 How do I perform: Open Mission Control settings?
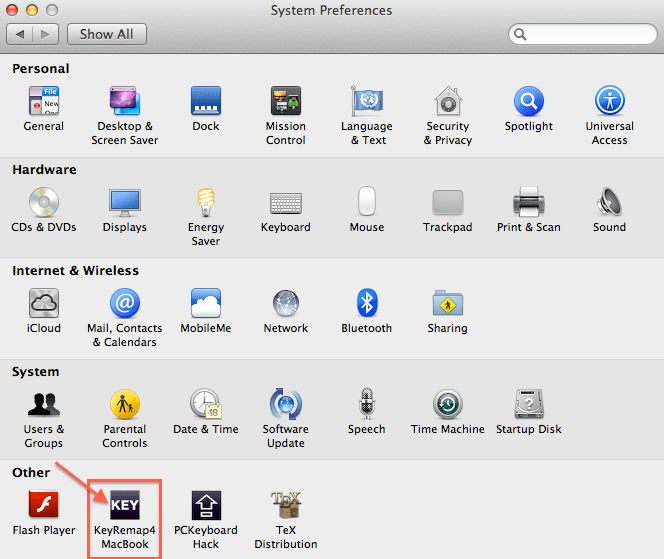(x=285, y=102)
